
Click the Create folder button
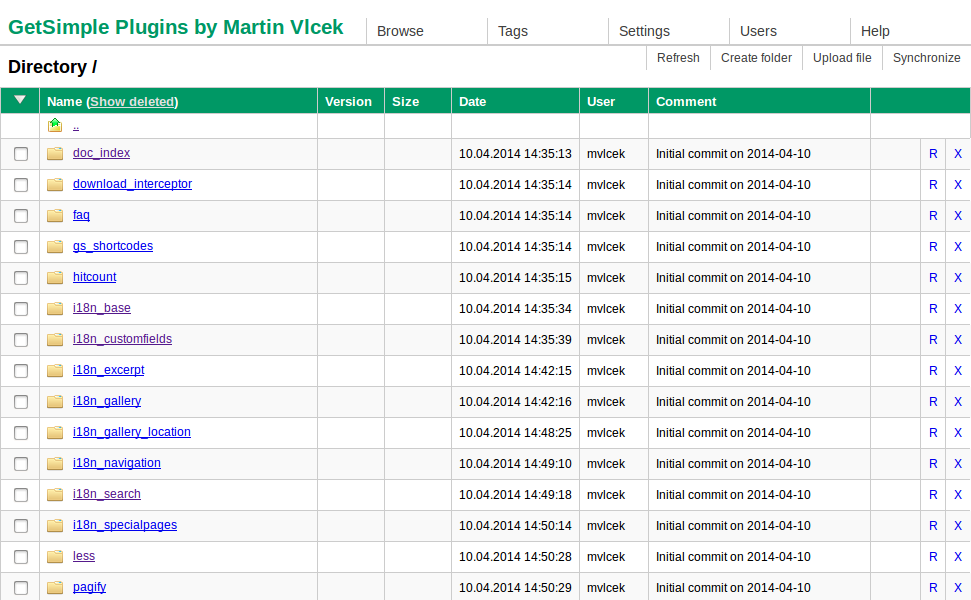coord(756,58)
